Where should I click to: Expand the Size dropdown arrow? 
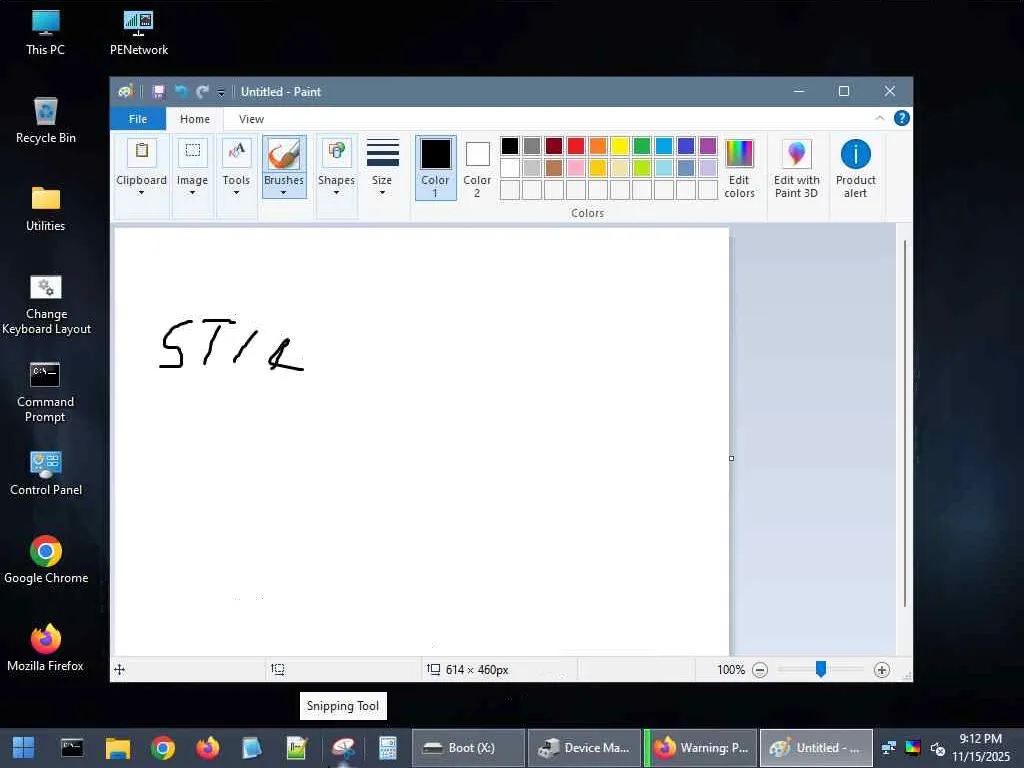[383, 193]
